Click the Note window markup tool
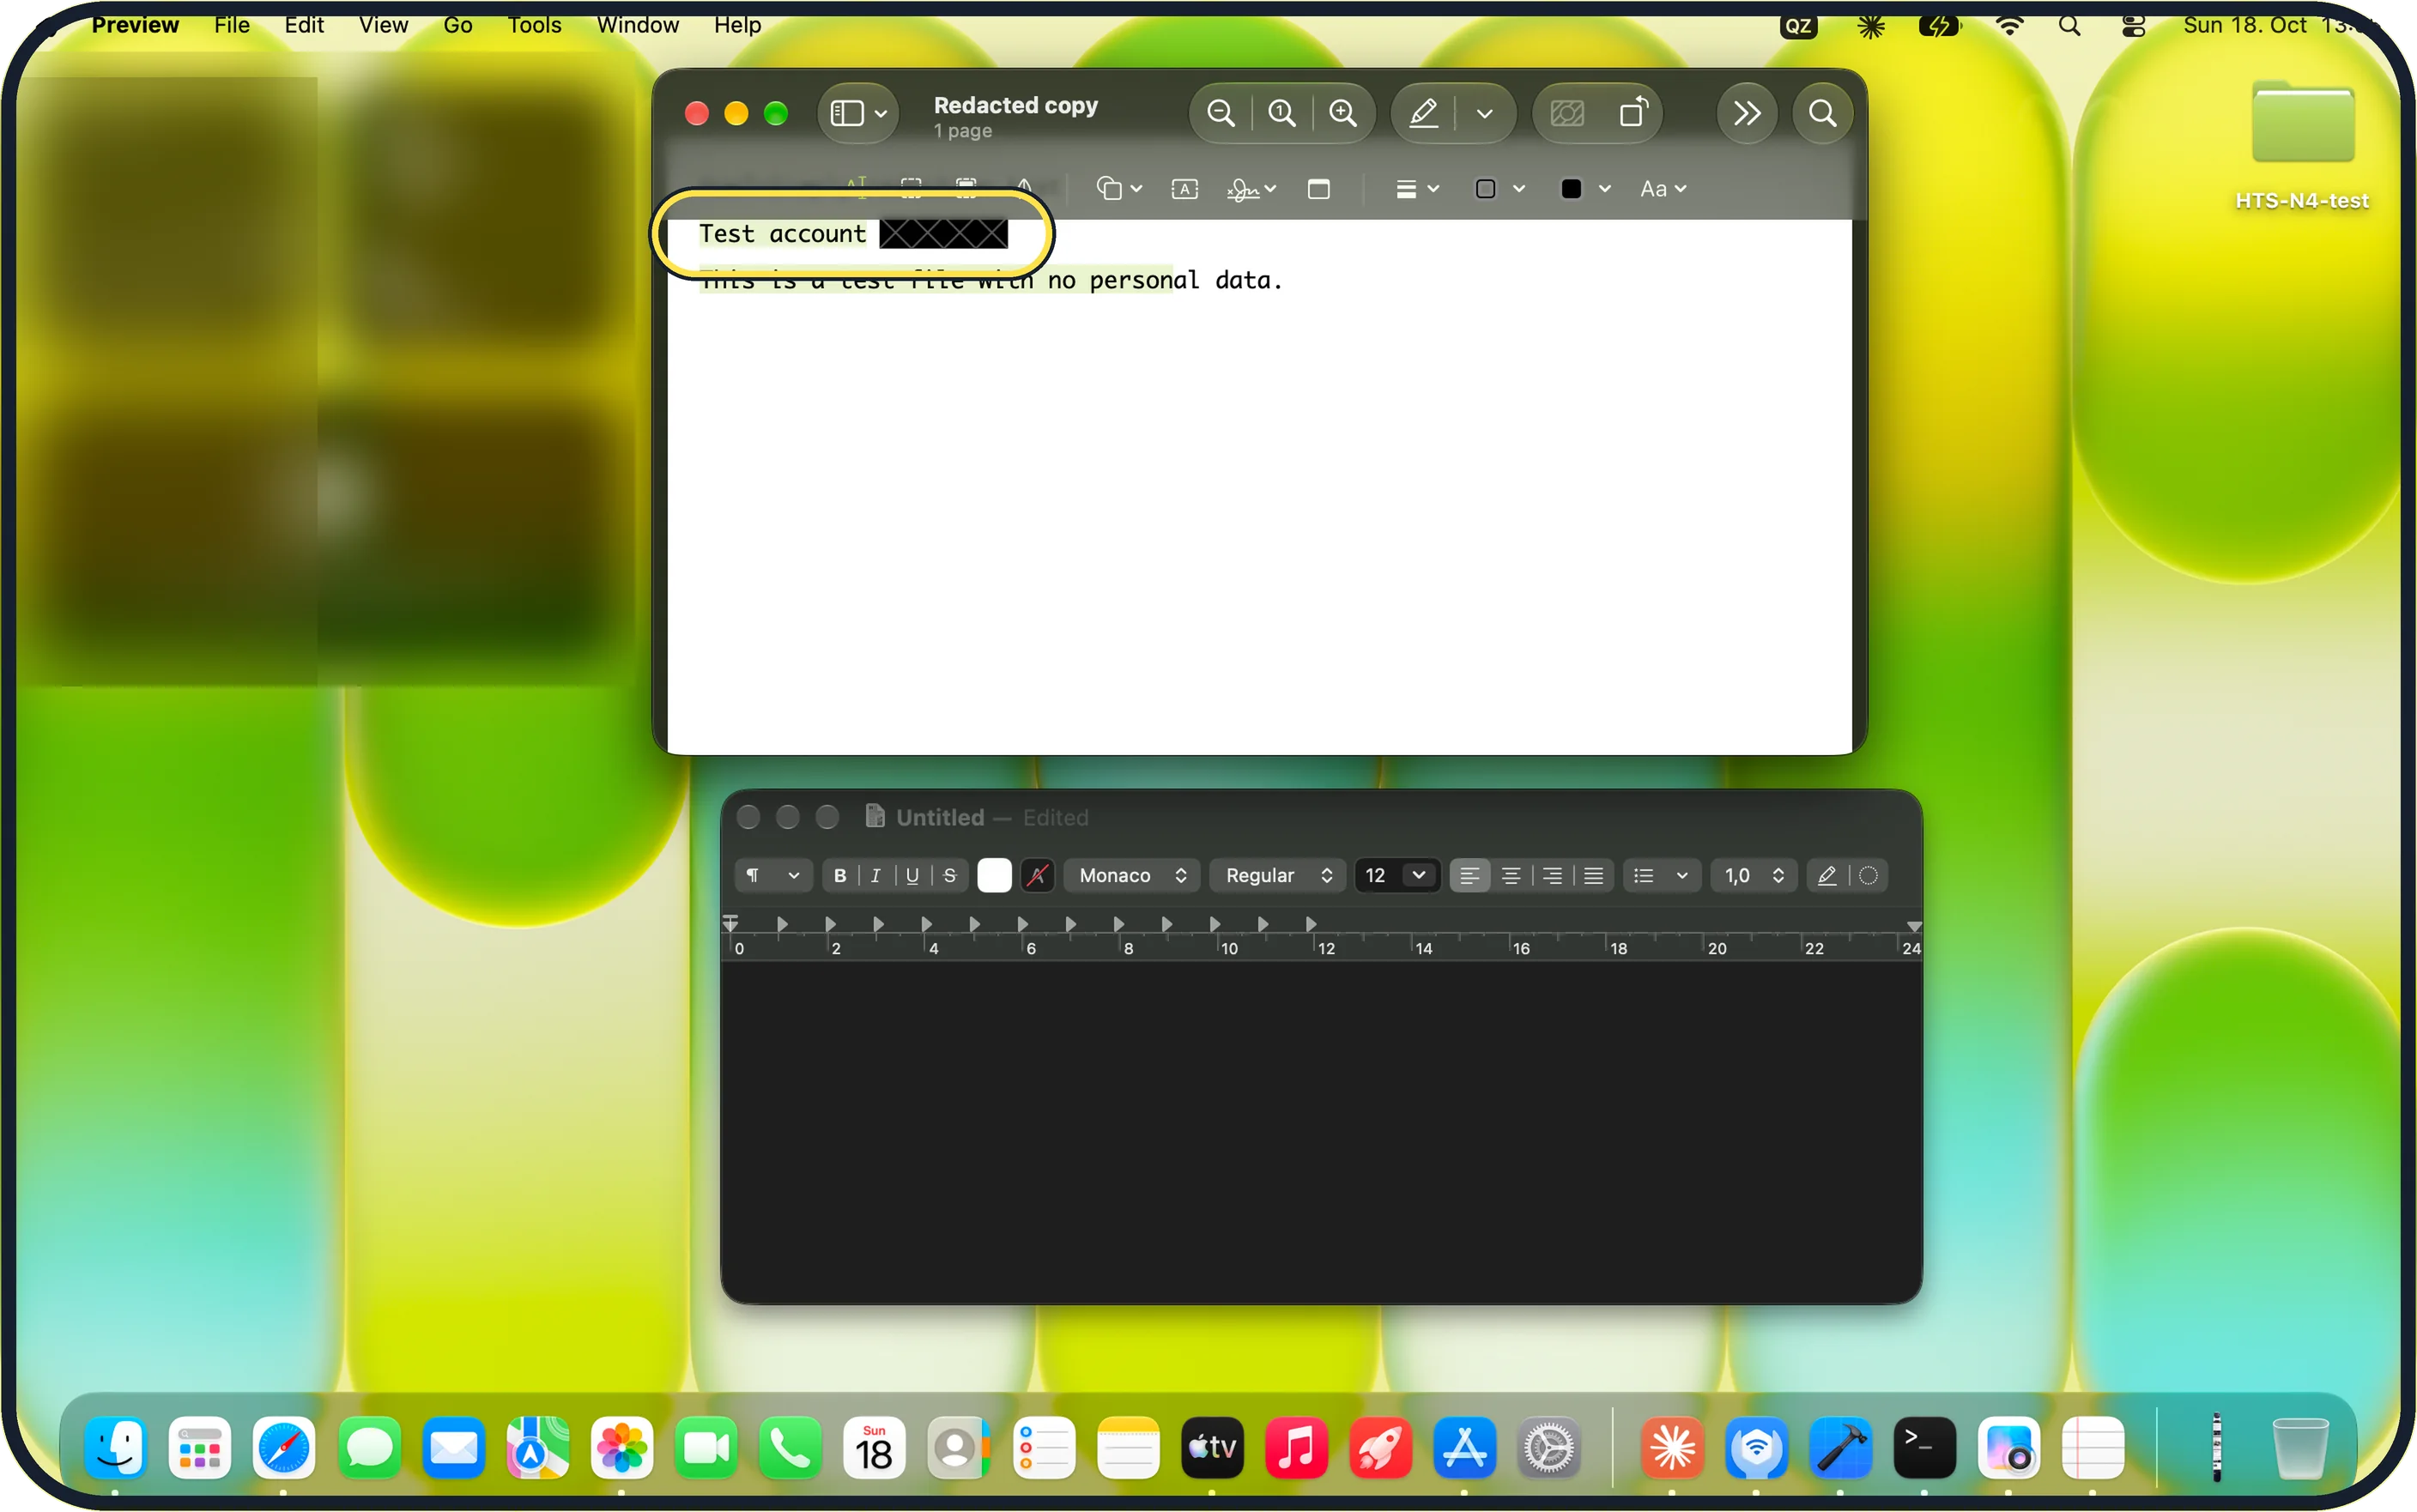The height and width of the screenshot is (1512, 2417). pos(1318,189)
